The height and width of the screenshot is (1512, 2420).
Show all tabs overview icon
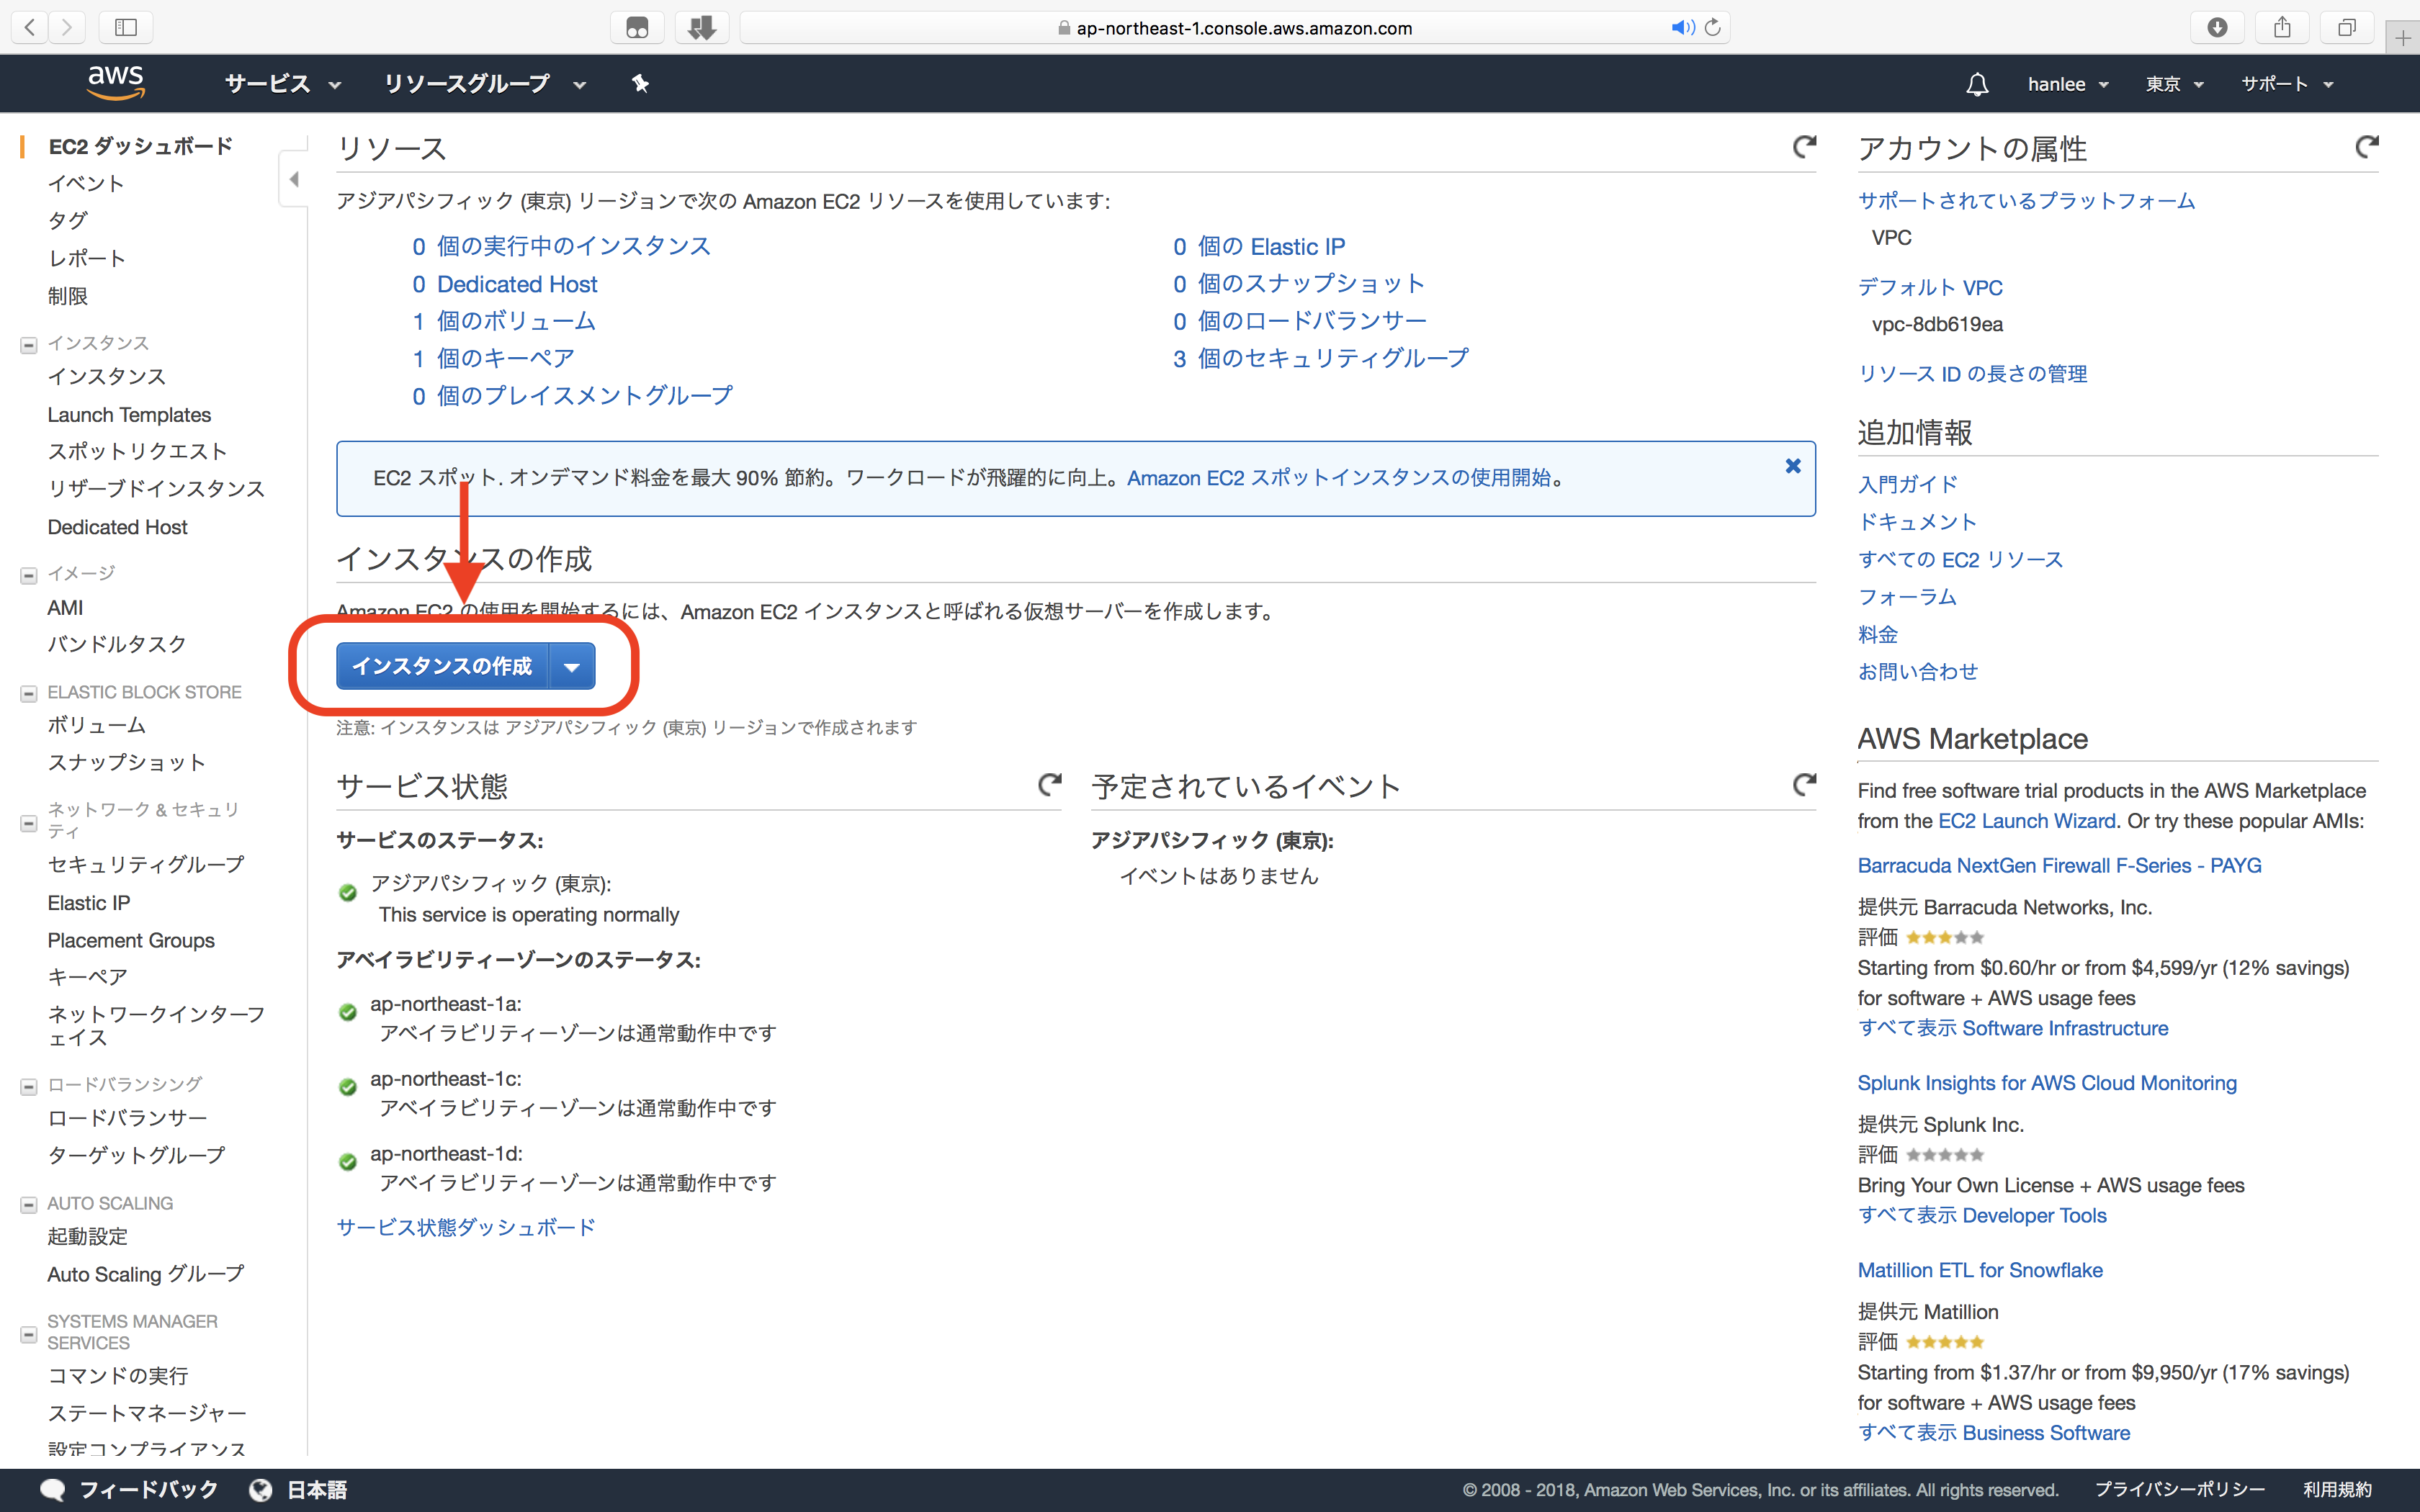pos(2347,27)
